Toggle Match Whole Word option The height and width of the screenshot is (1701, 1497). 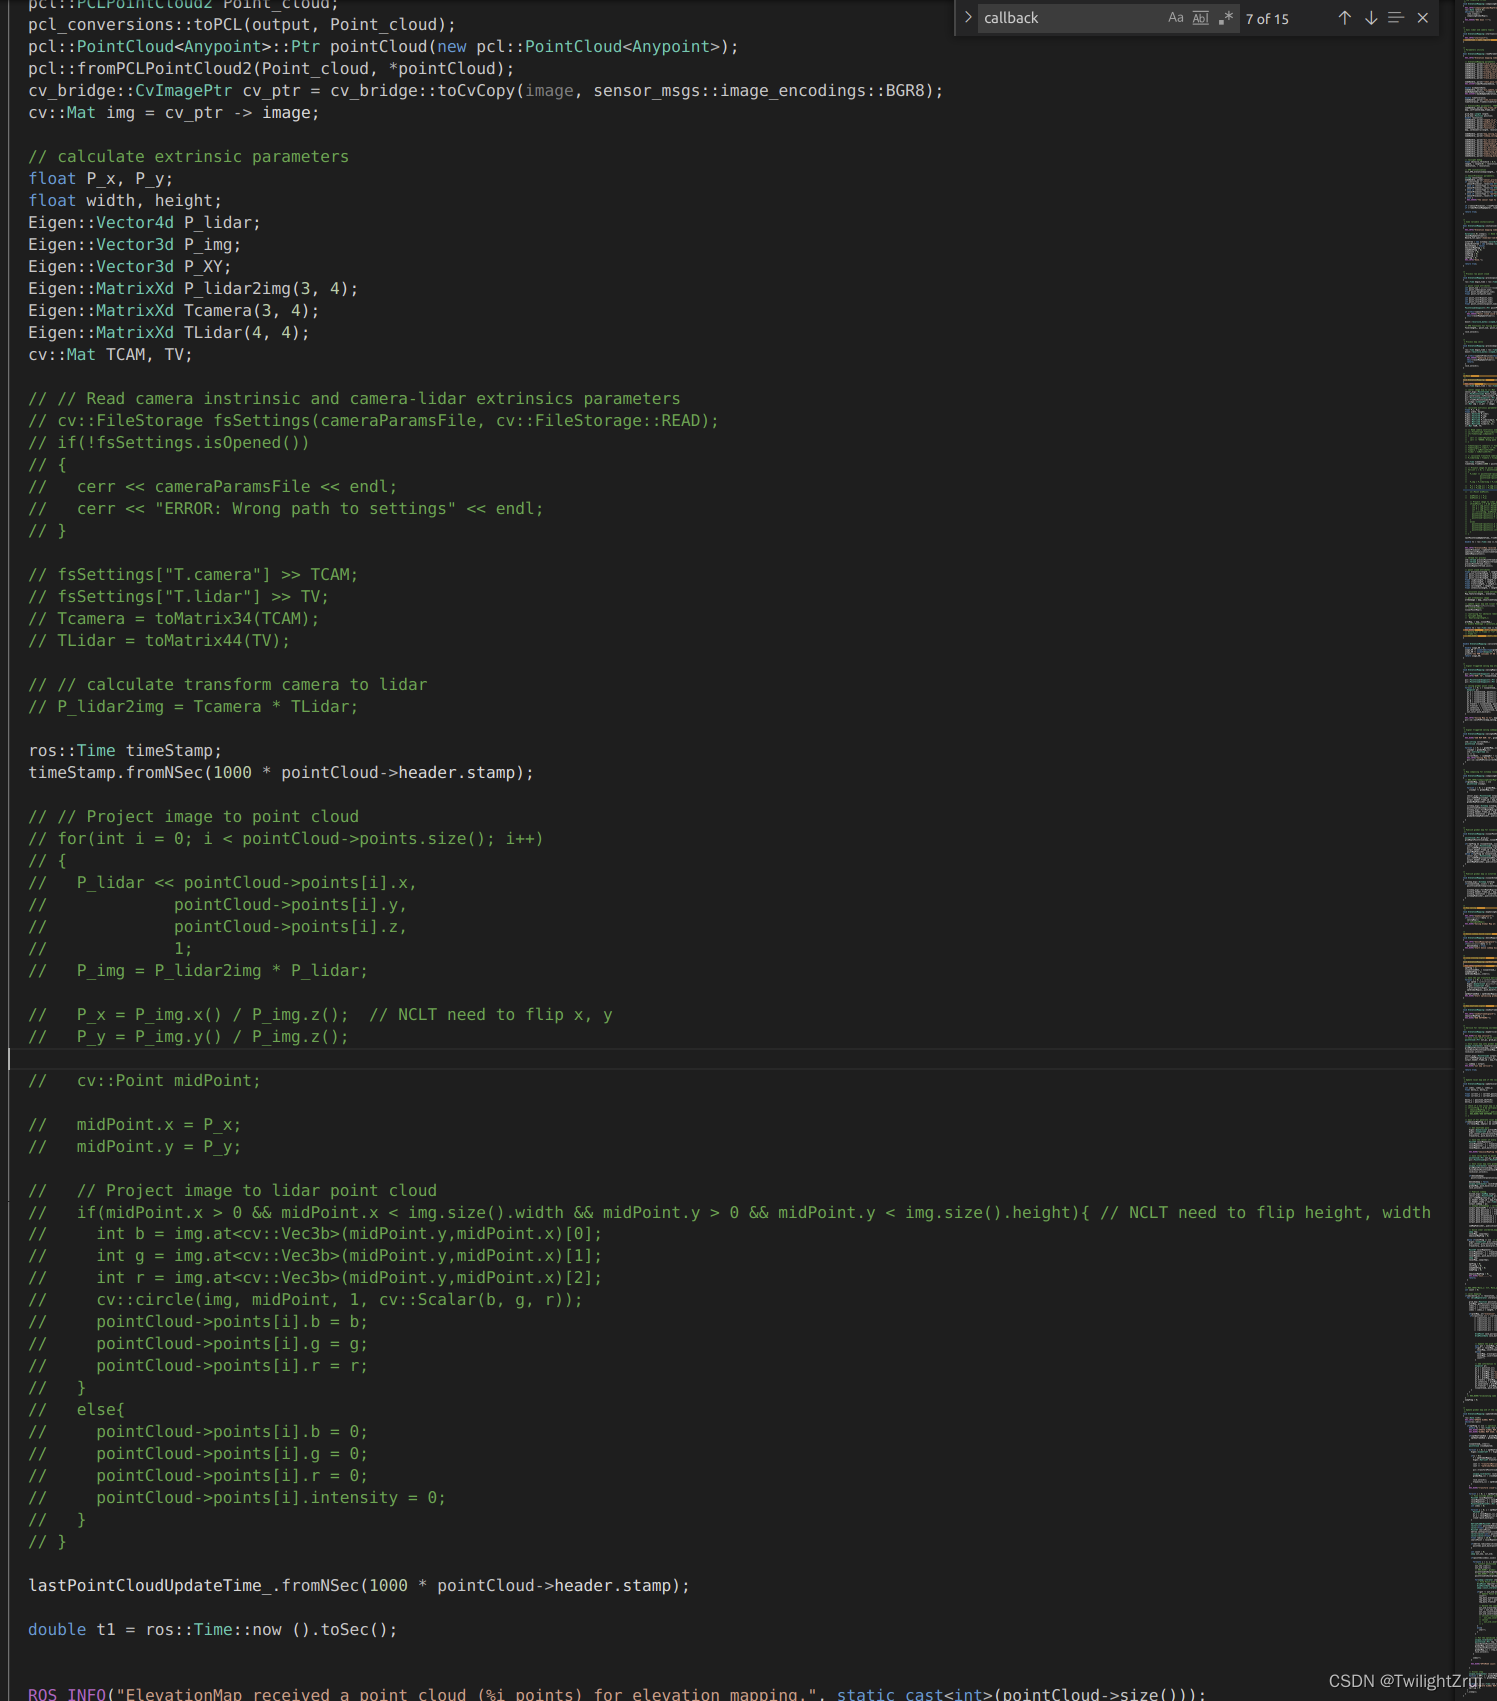tap(1201, 18)
